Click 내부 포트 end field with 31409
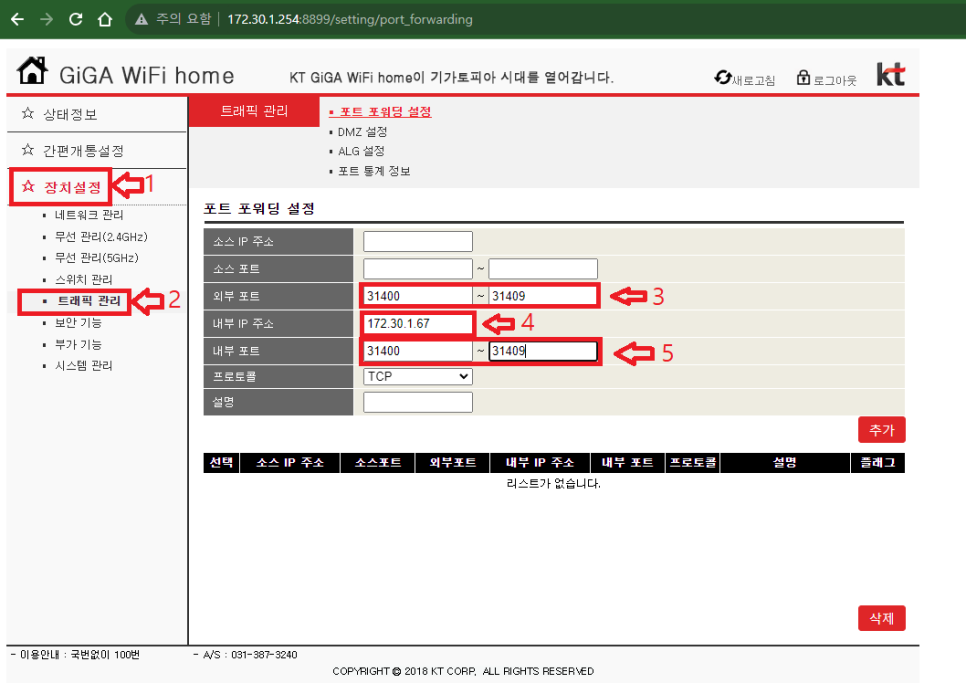 [x=543, y=351]
